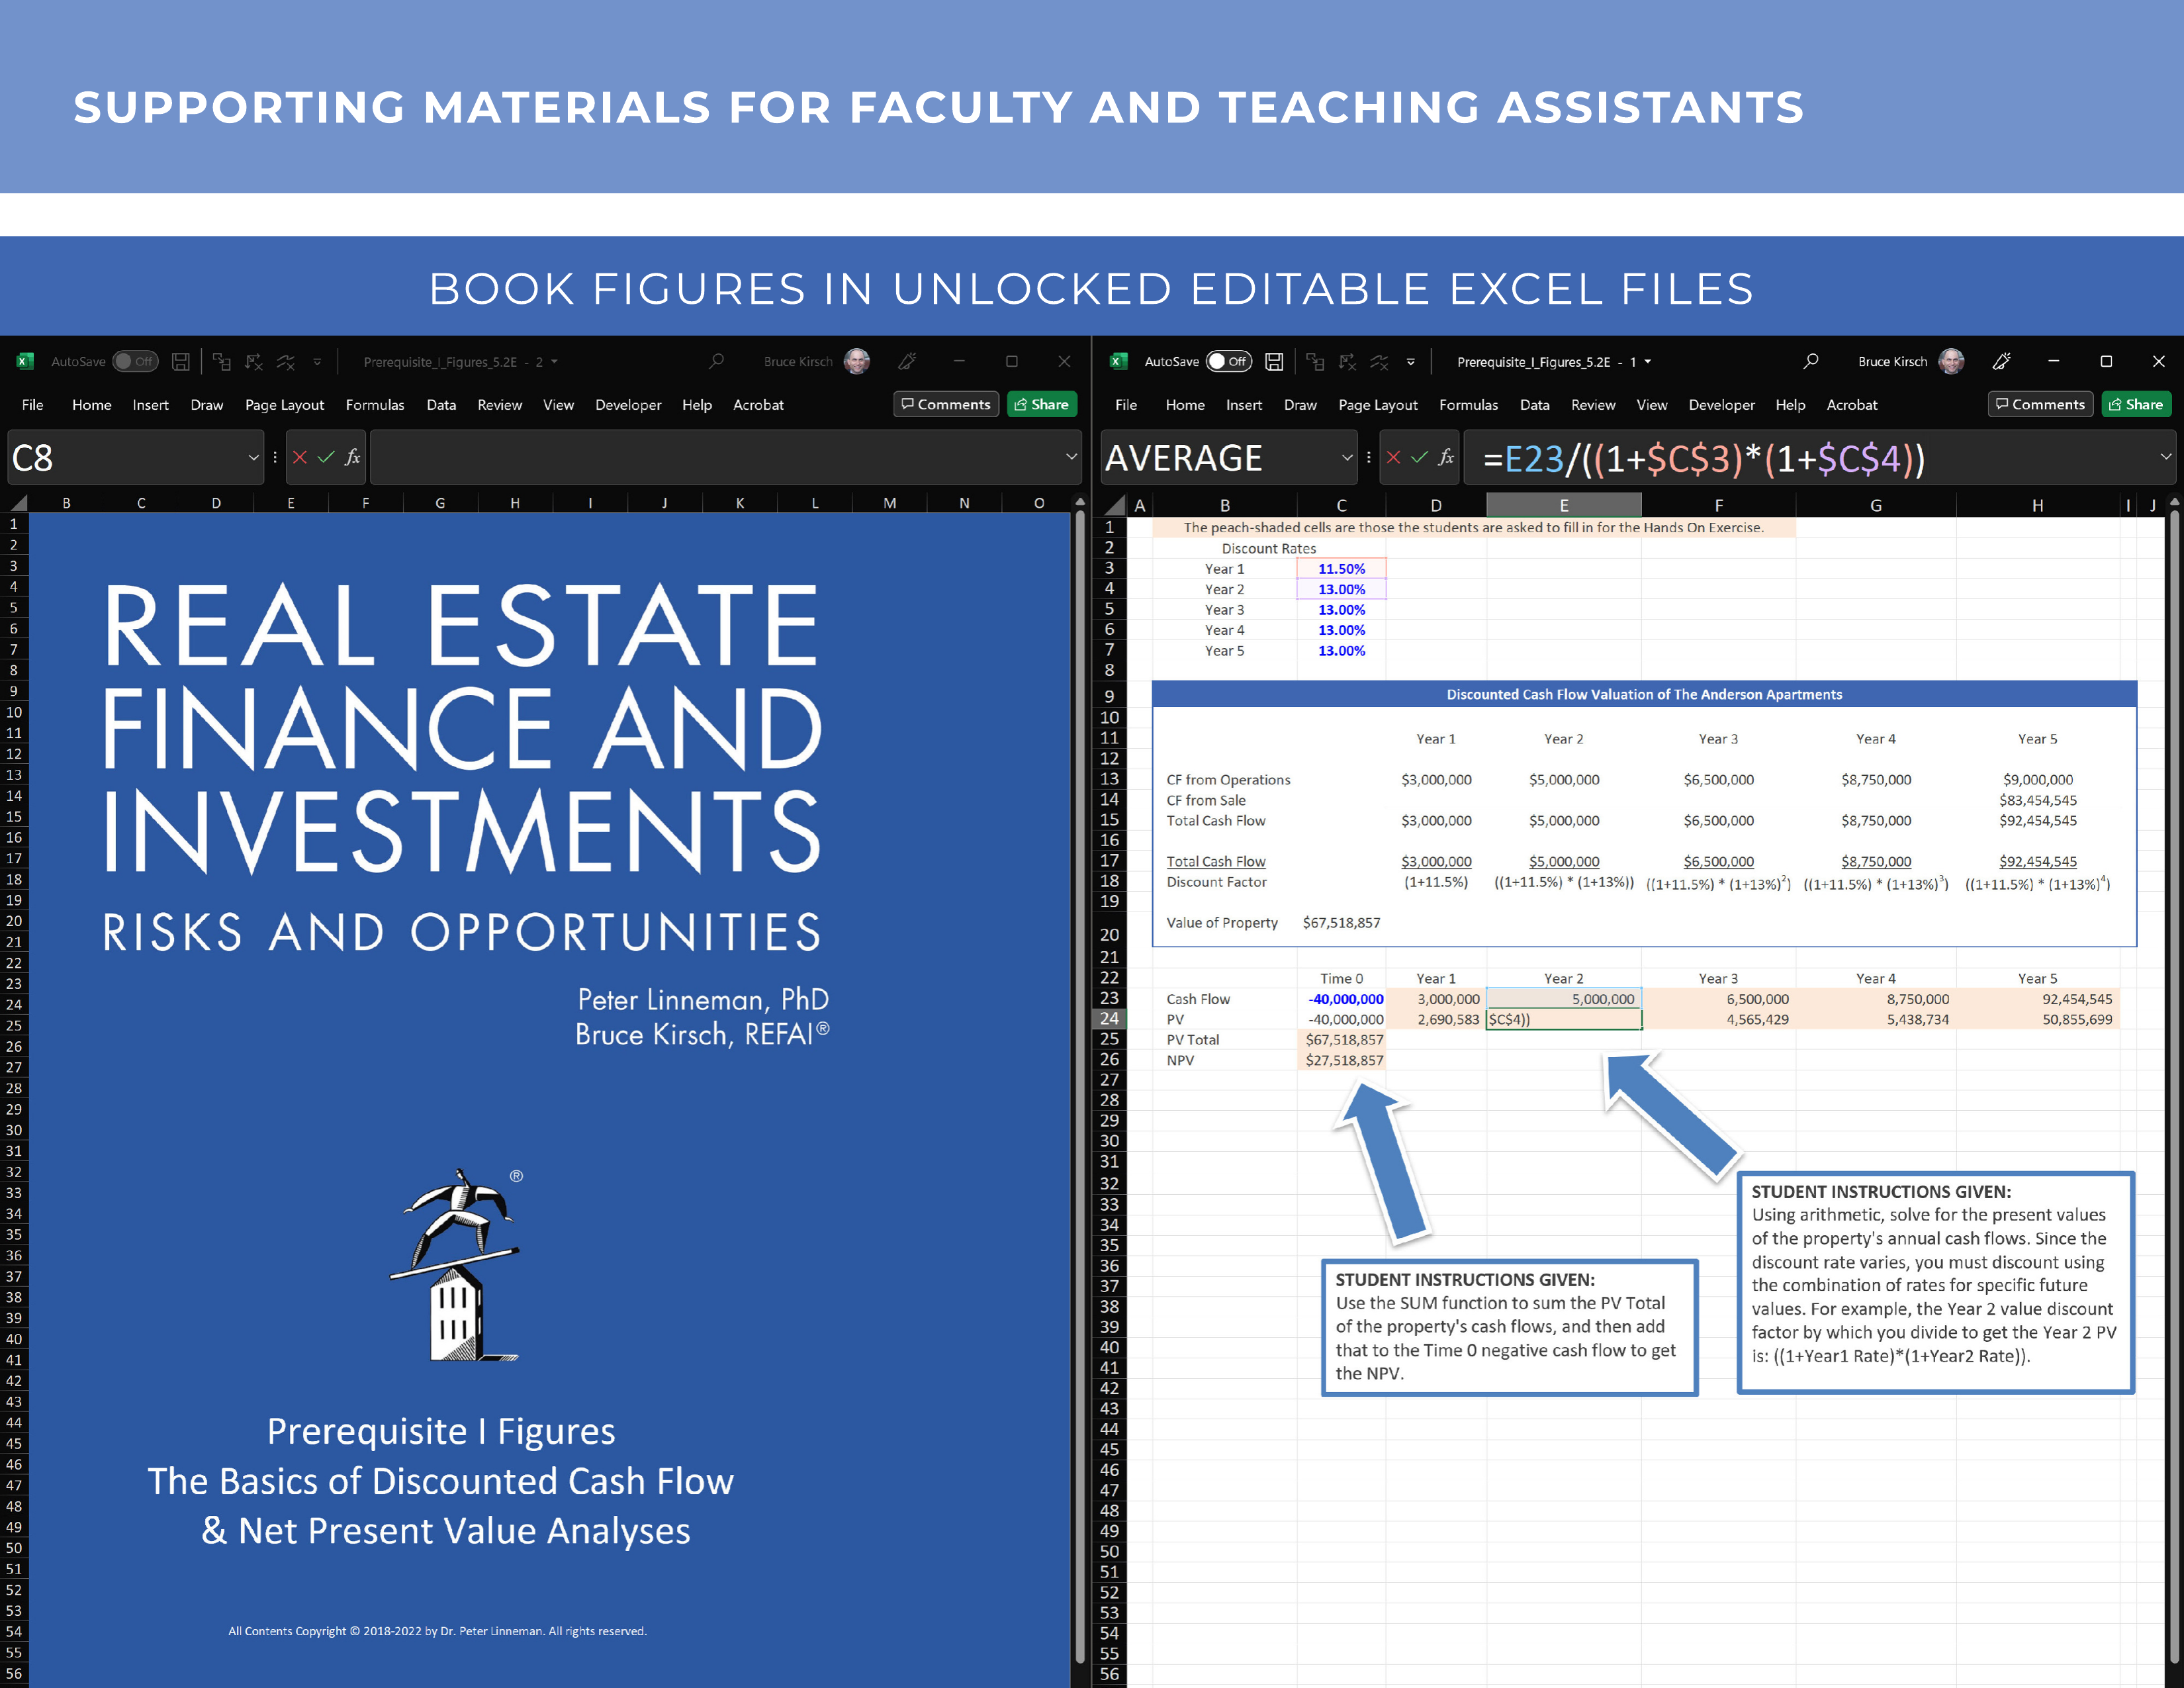2184x1688 pixels.
Task: Expand the formula bar in the left window
Action: click(x=1071, y=457)
